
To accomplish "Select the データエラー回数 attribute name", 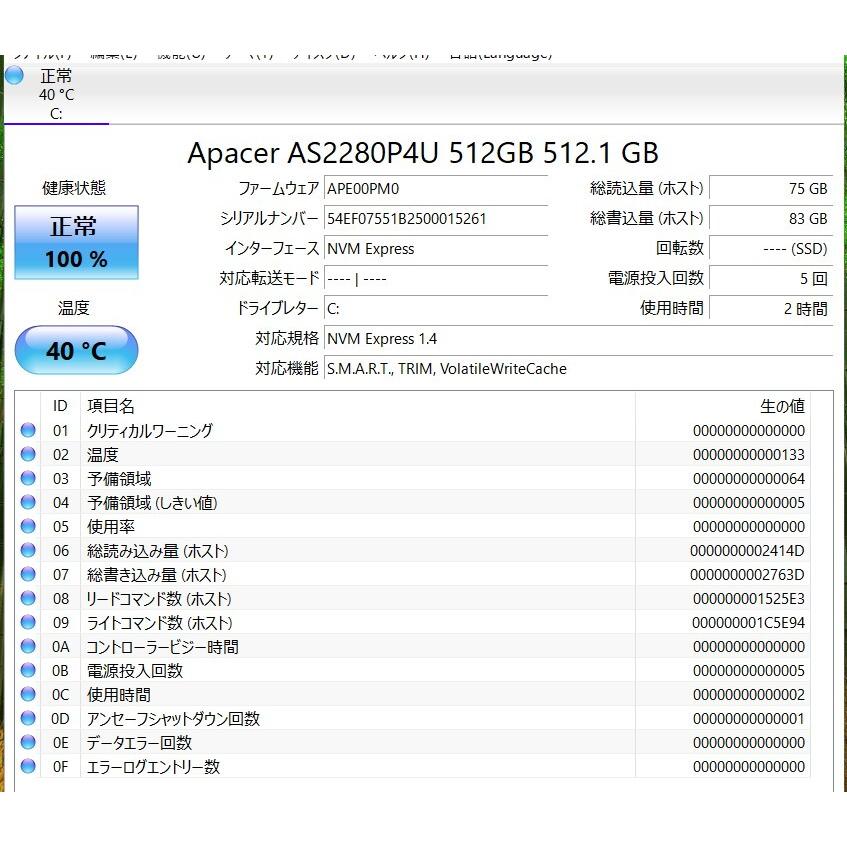I will click(139, 743).
